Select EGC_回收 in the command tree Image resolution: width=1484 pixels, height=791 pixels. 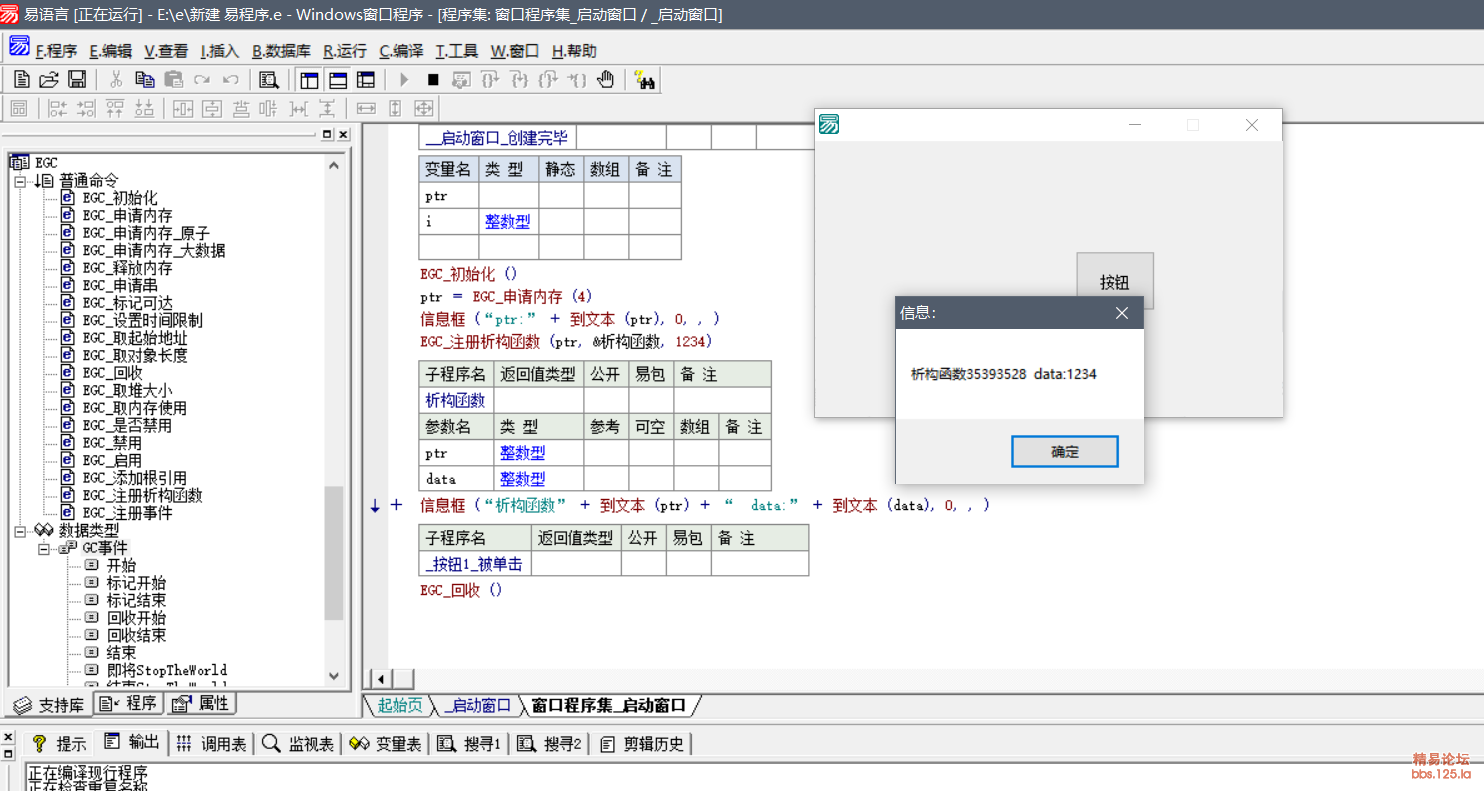[x=112, y=373]
